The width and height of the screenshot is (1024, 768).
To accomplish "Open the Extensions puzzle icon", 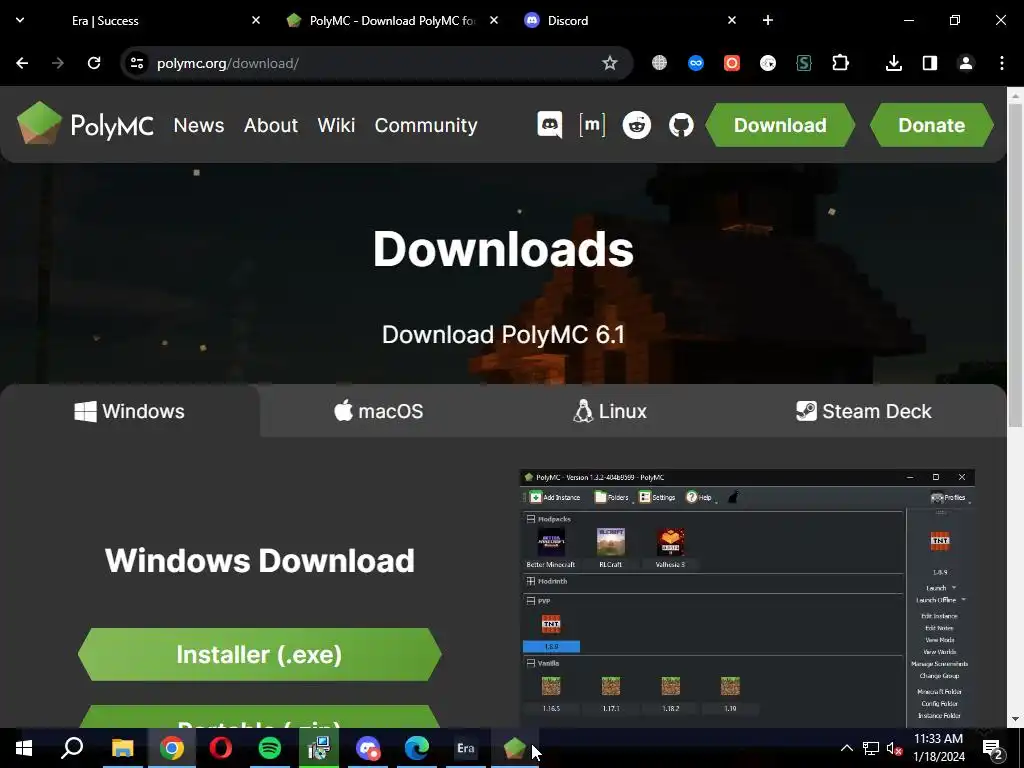I will click(x=840, y=63).
